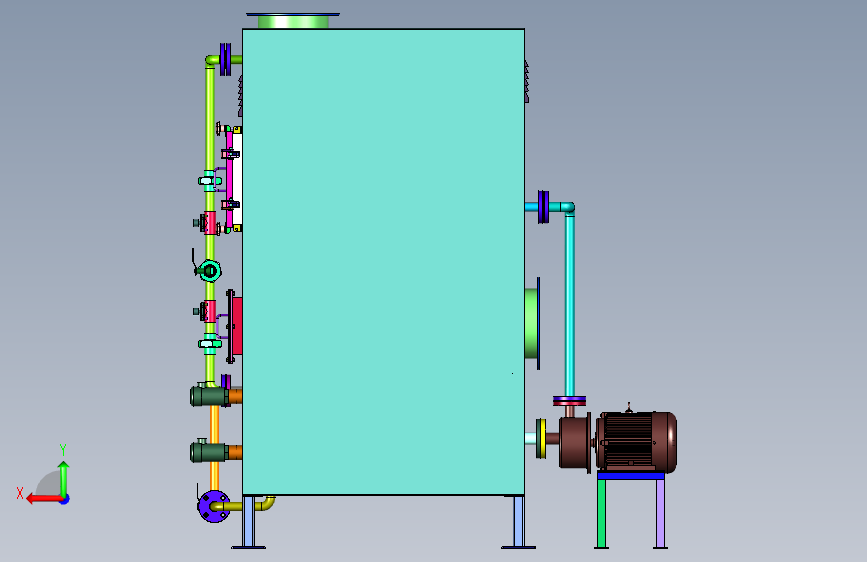Click the orange vertical pipe segment
Image resolution: width=867 pixels, height=562 pixels.
coord(215,422)
